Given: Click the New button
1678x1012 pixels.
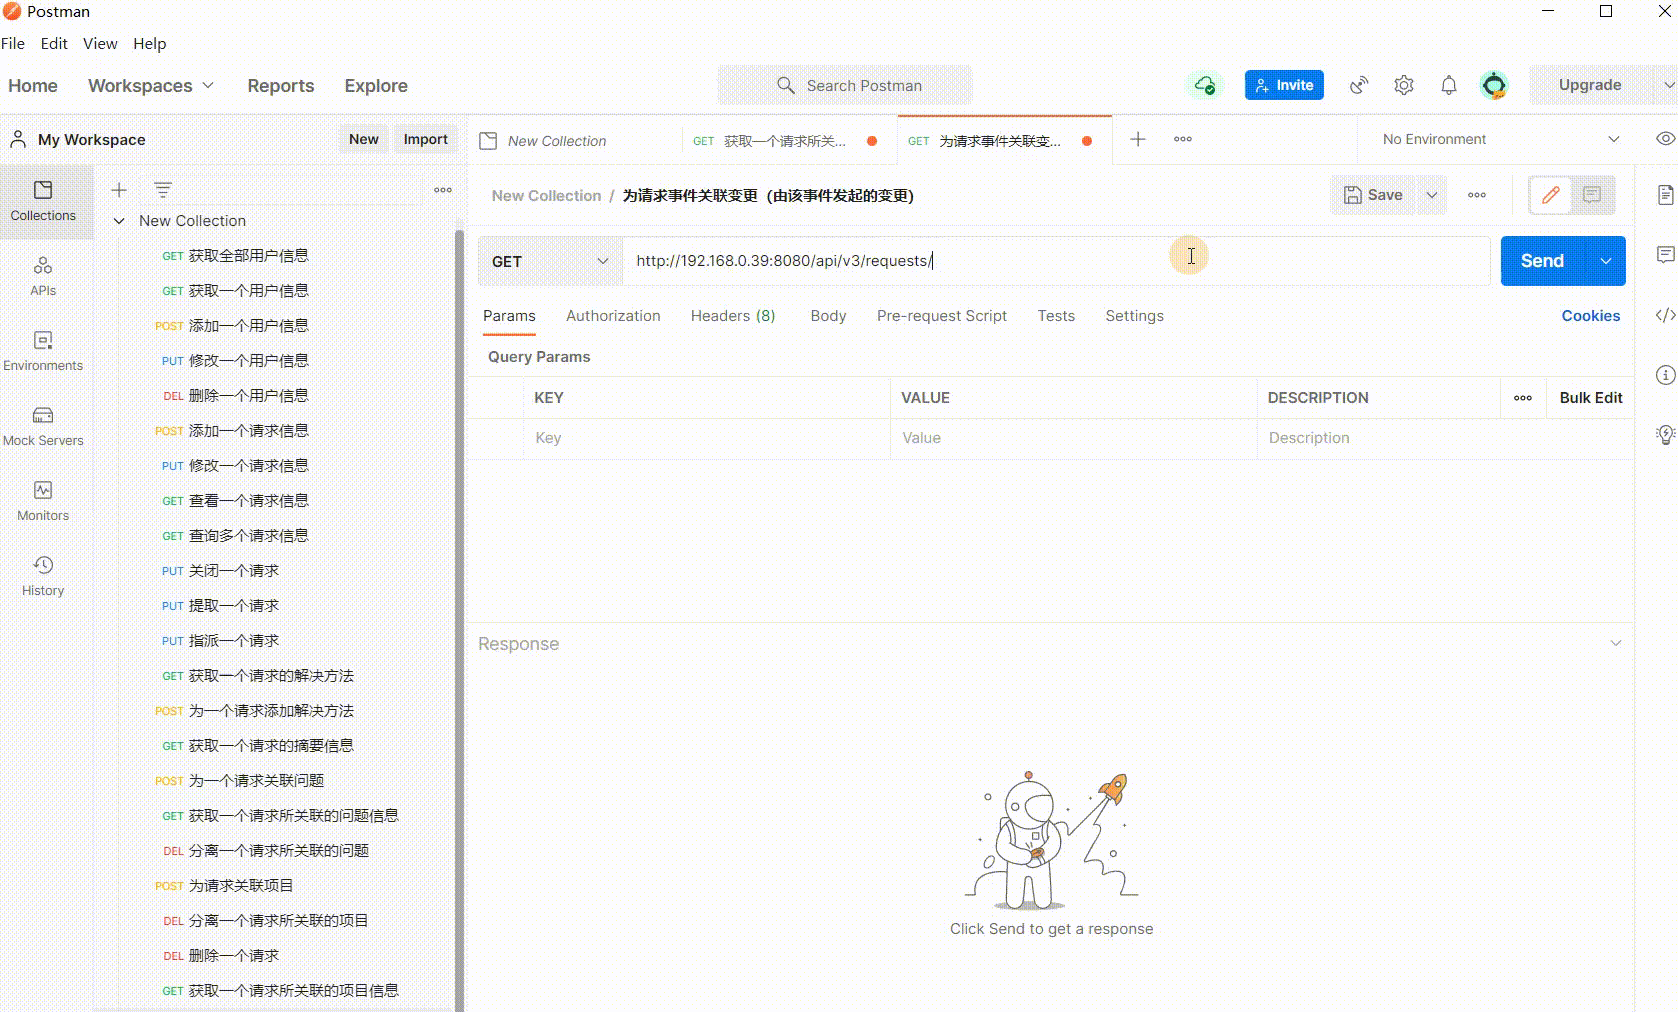Looking at the screenshot, I should 364,139.
